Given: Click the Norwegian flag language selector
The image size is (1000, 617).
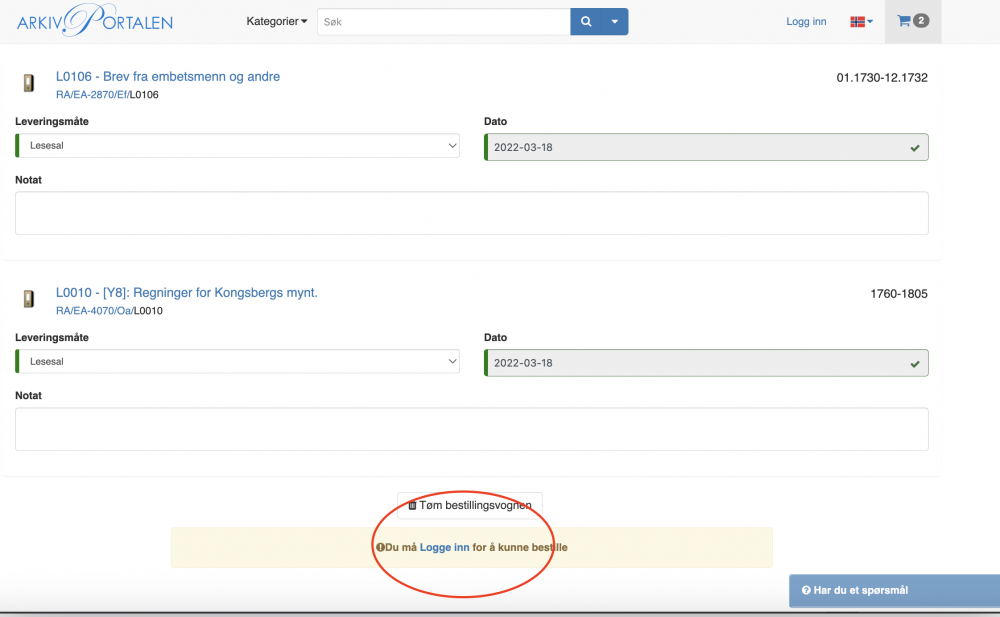Looking at the screenshot, I should [860, 22].
